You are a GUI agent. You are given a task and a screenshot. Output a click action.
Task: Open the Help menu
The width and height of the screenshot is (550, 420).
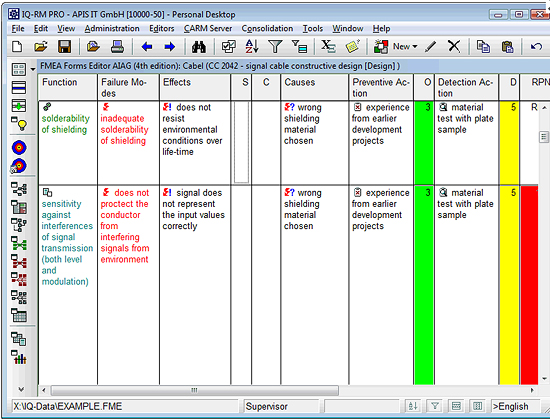click(x=381, y=28)
